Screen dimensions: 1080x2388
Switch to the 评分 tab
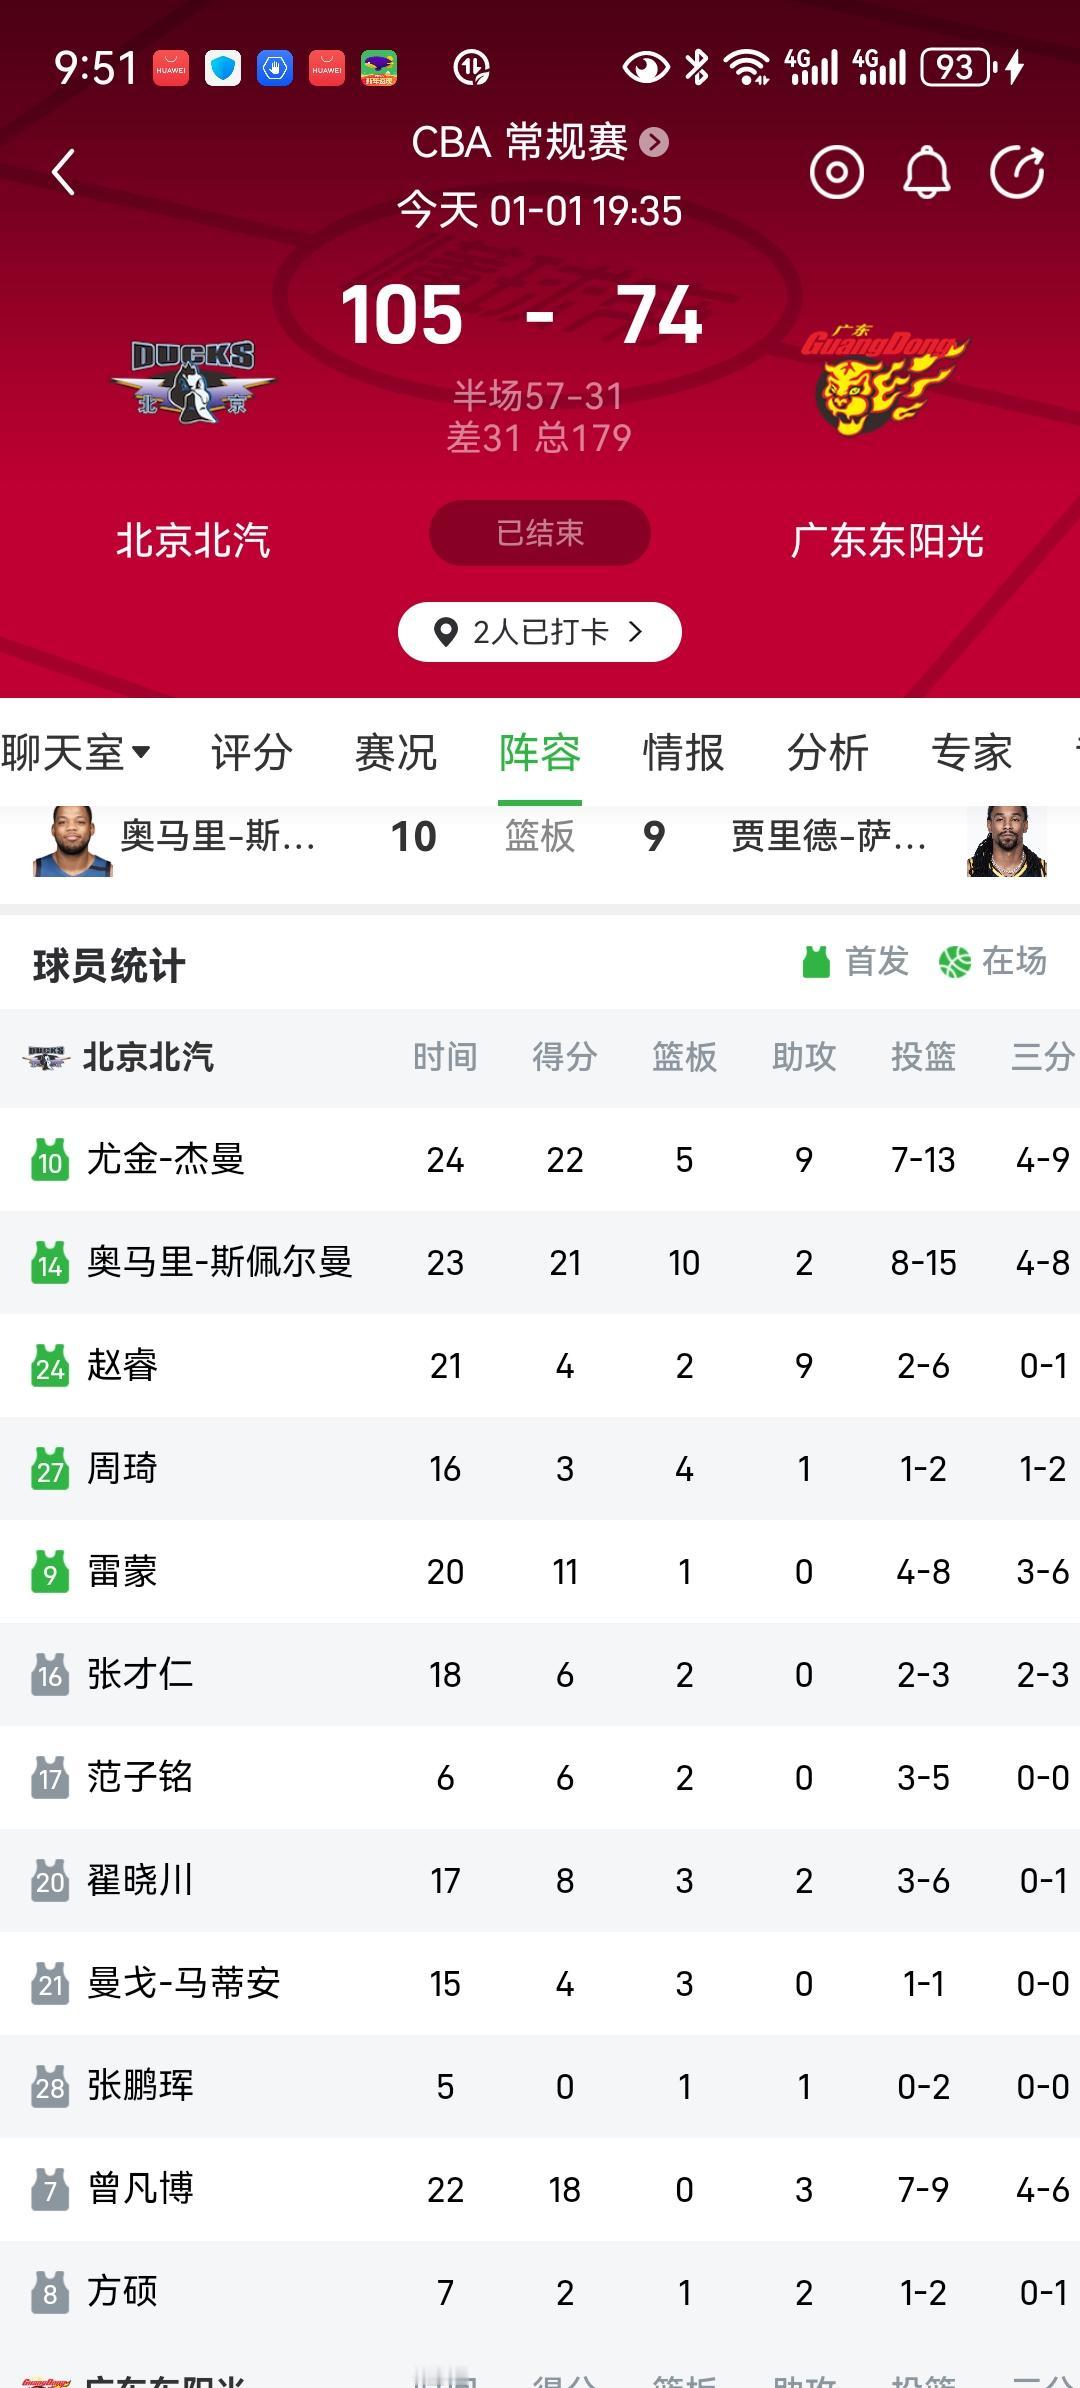click(251, 752)
